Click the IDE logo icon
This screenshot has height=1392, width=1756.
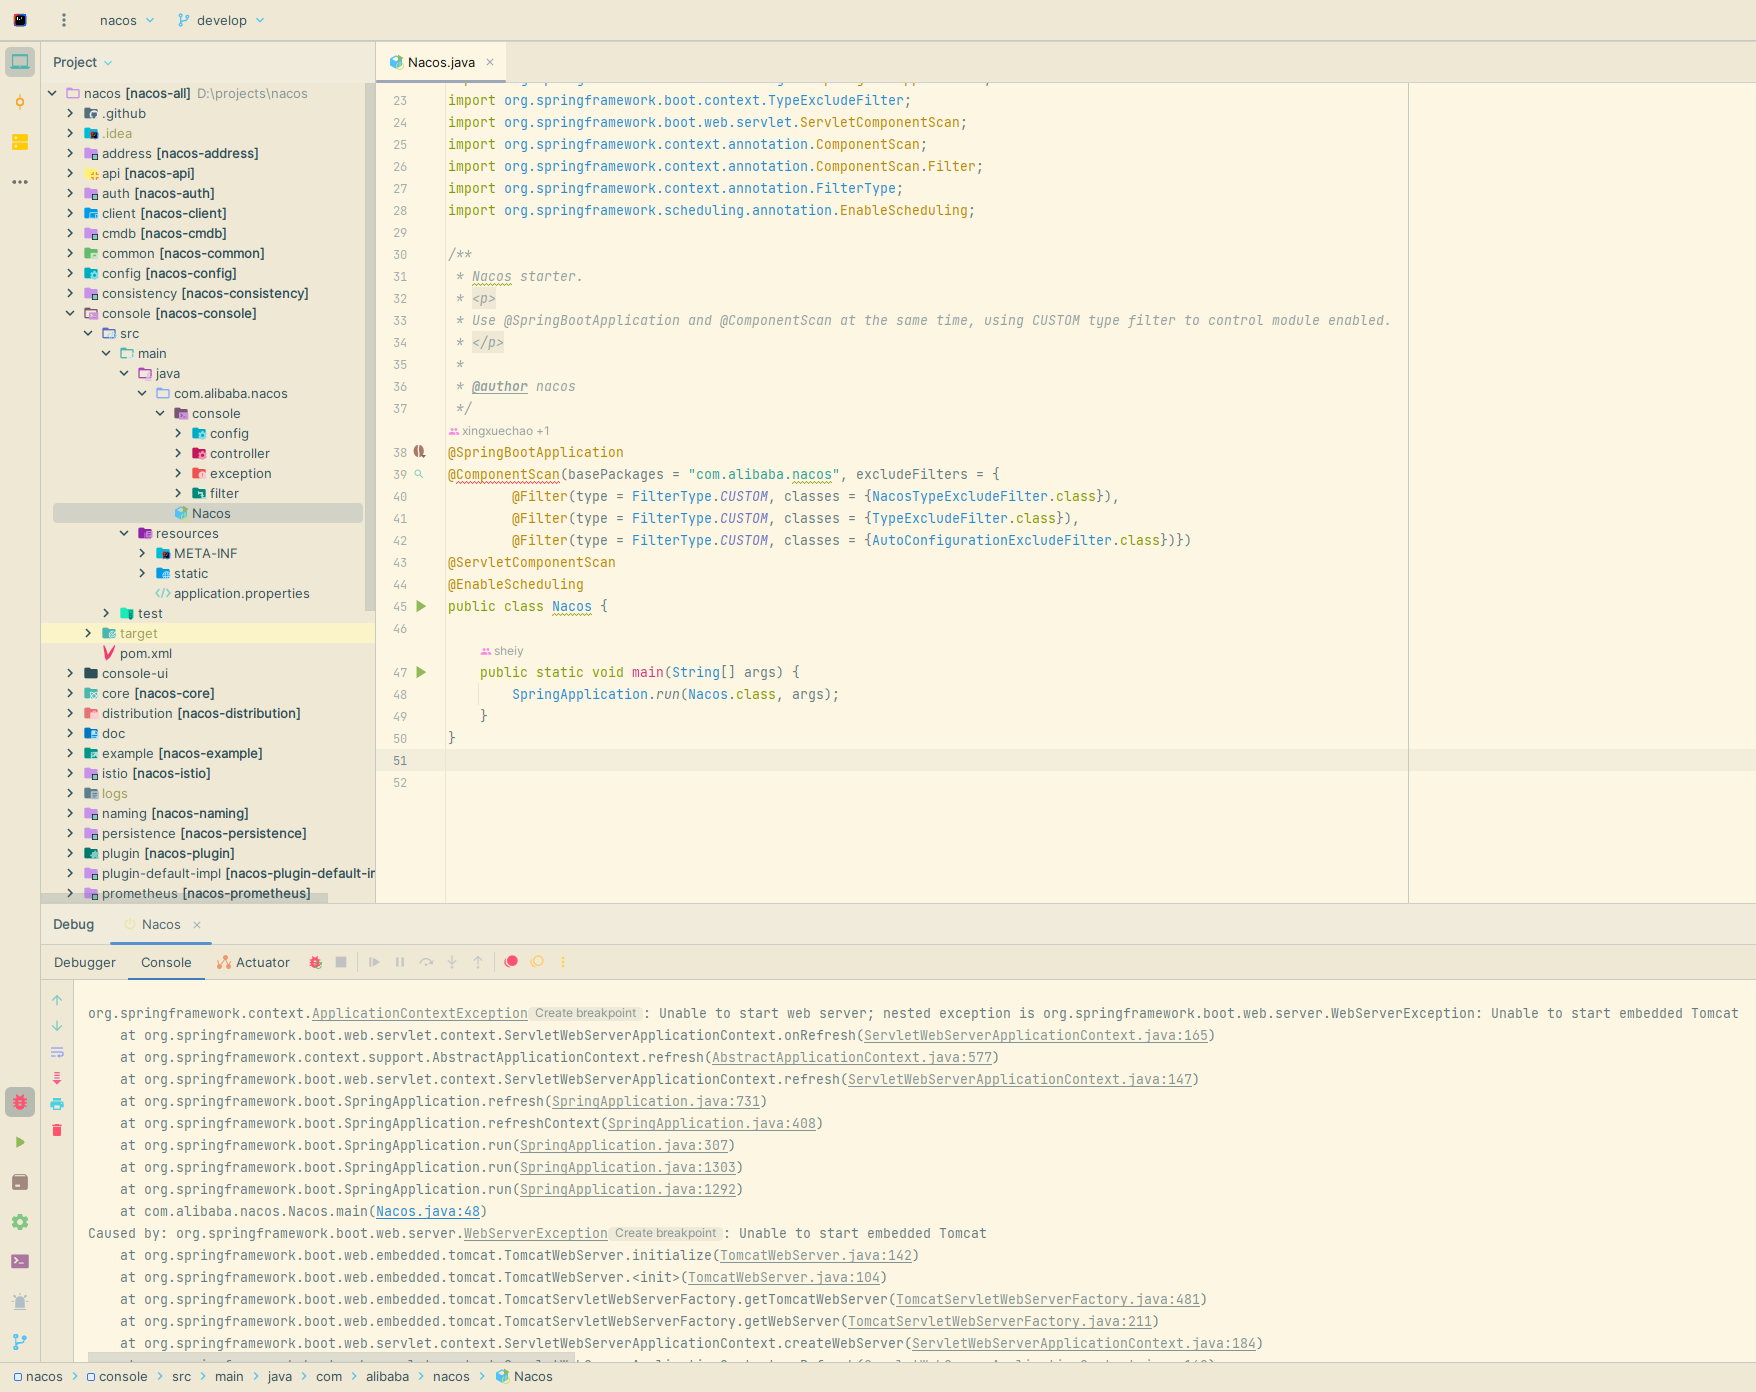20,20
